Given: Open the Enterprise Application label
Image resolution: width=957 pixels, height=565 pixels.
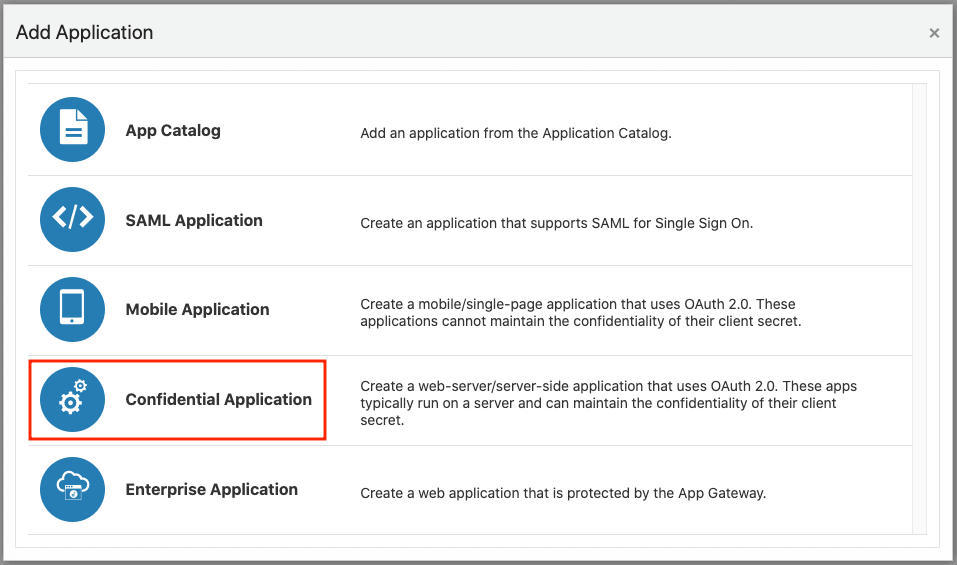Looking at the screenshot, I should click(x=212, y=489).
